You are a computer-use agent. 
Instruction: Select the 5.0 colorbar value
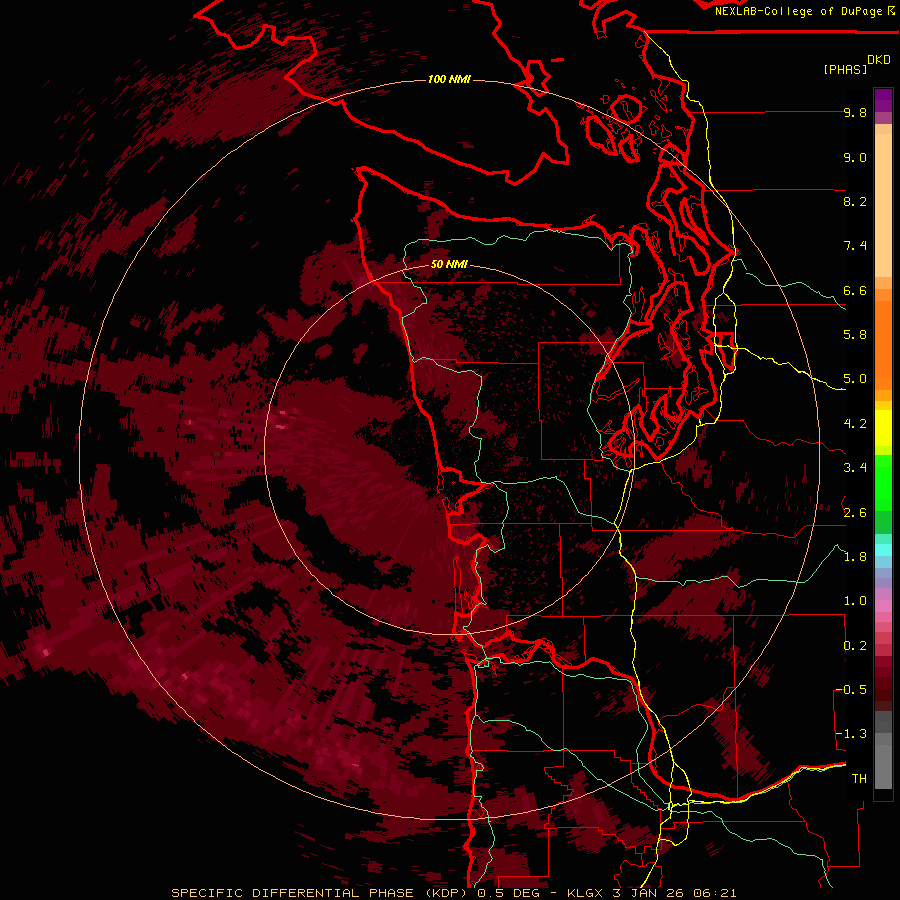[x=855, y=379]
